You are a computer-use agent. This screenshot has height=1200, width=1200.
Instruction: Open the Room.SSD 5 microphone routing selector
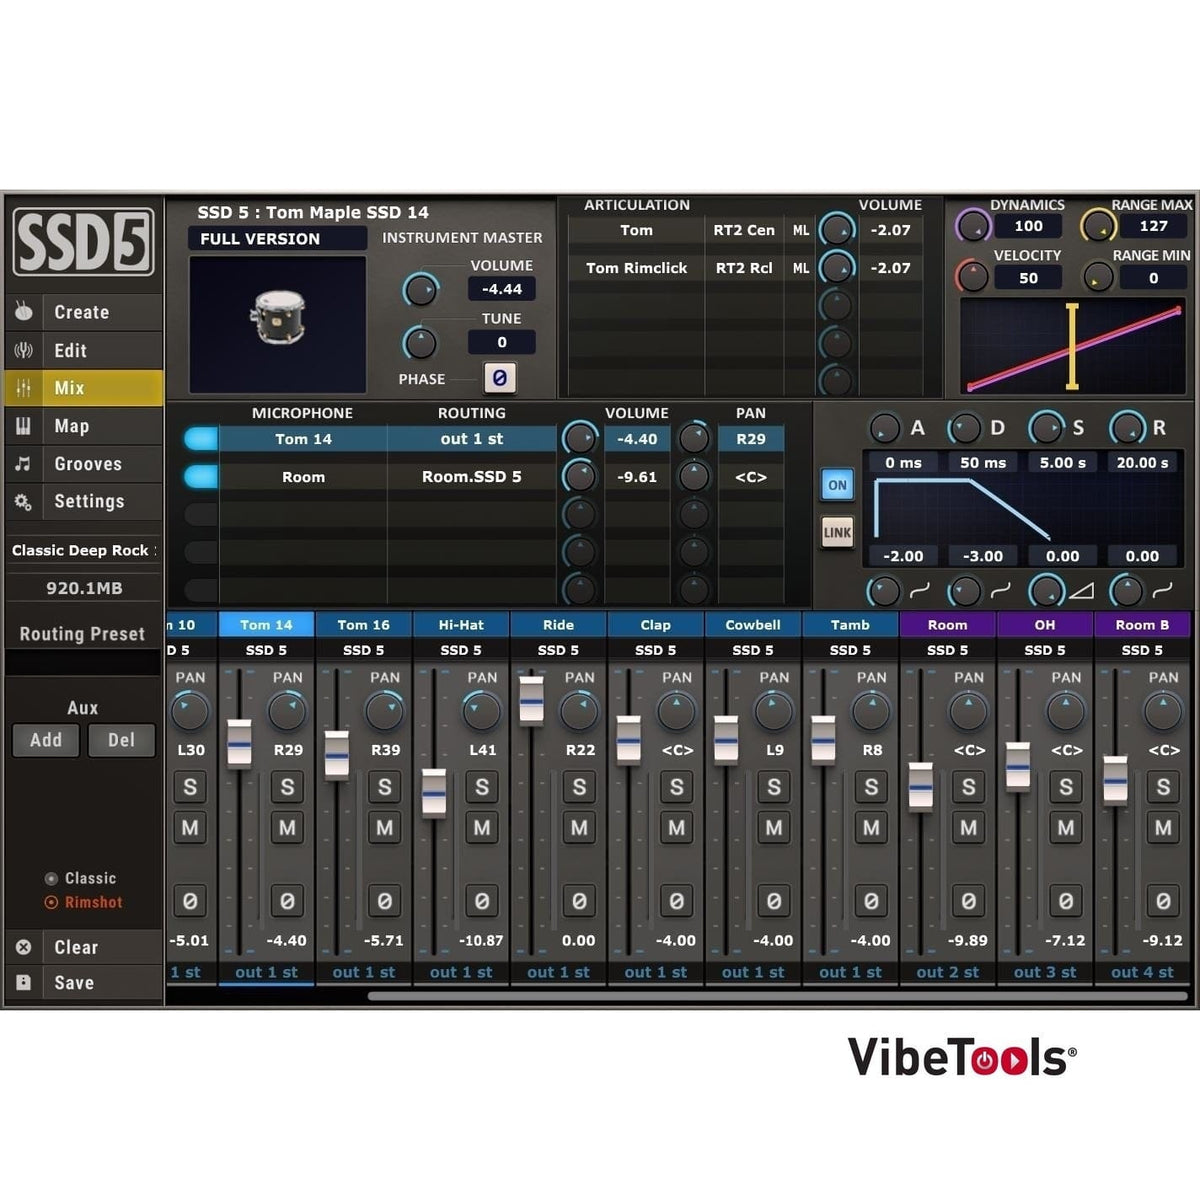coord(472,477)
